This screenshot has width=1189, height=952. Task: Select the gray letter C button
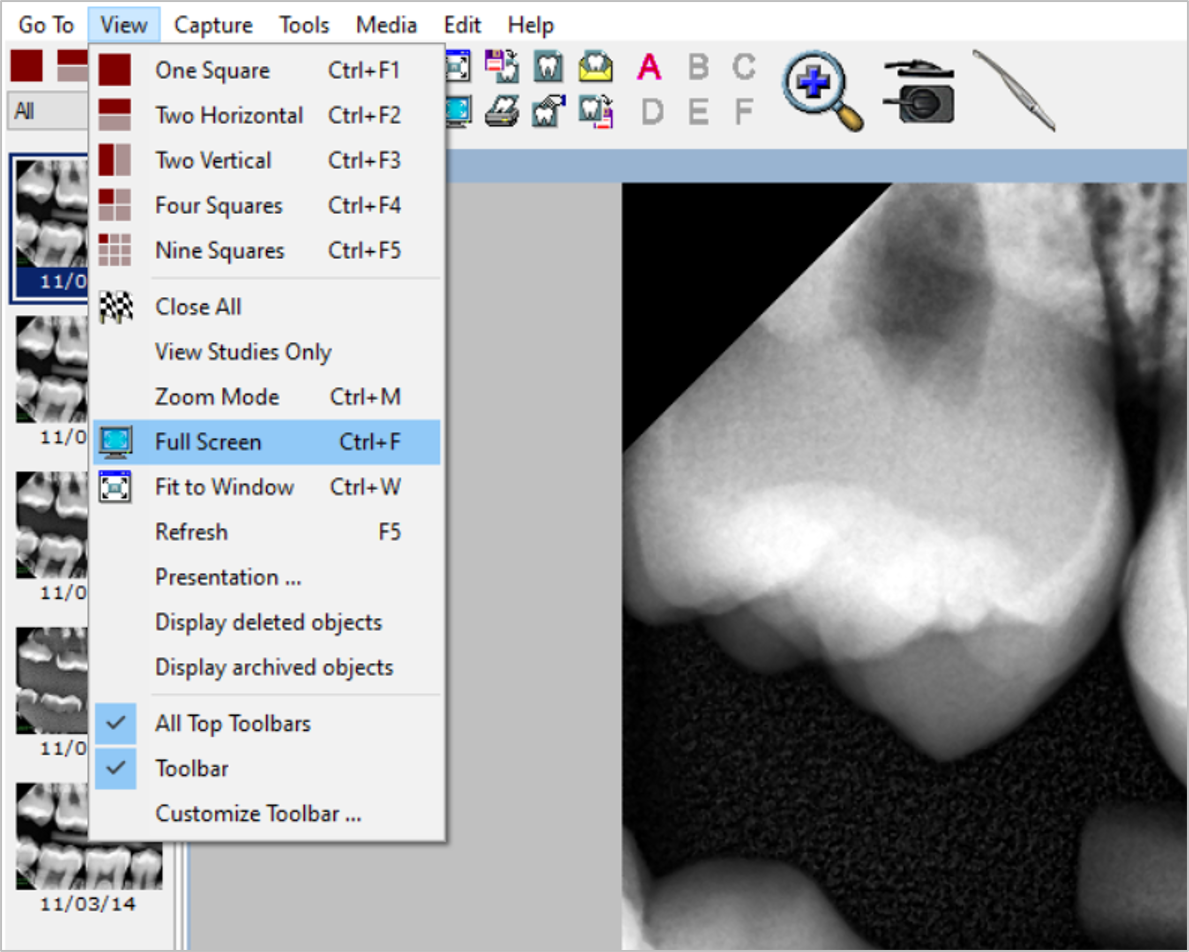(x=744, y=67)
